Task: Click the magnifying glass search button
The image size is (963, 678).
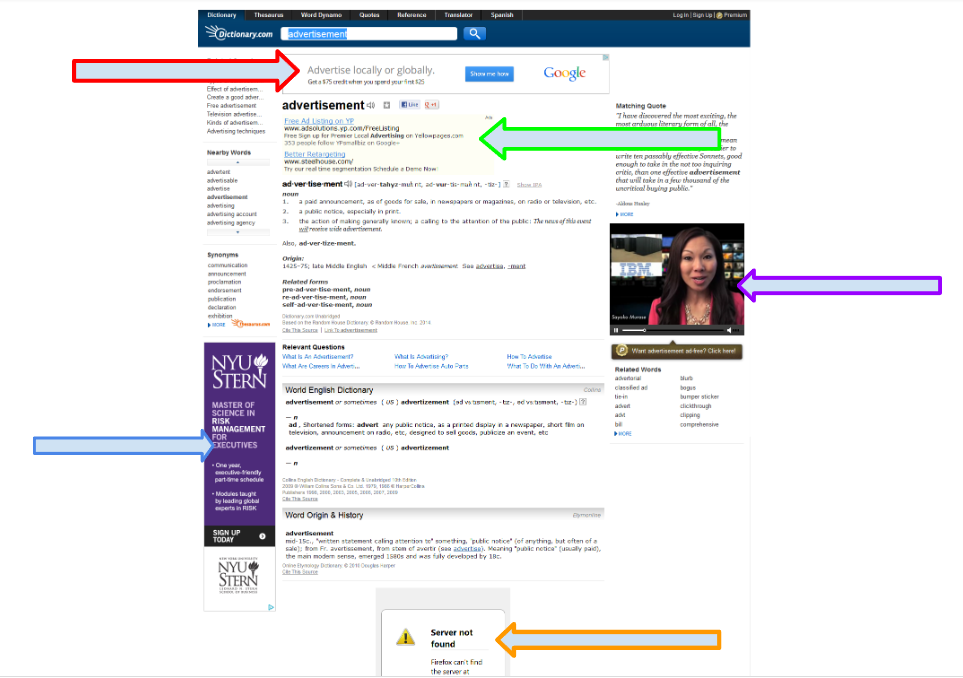Action: 475,34
